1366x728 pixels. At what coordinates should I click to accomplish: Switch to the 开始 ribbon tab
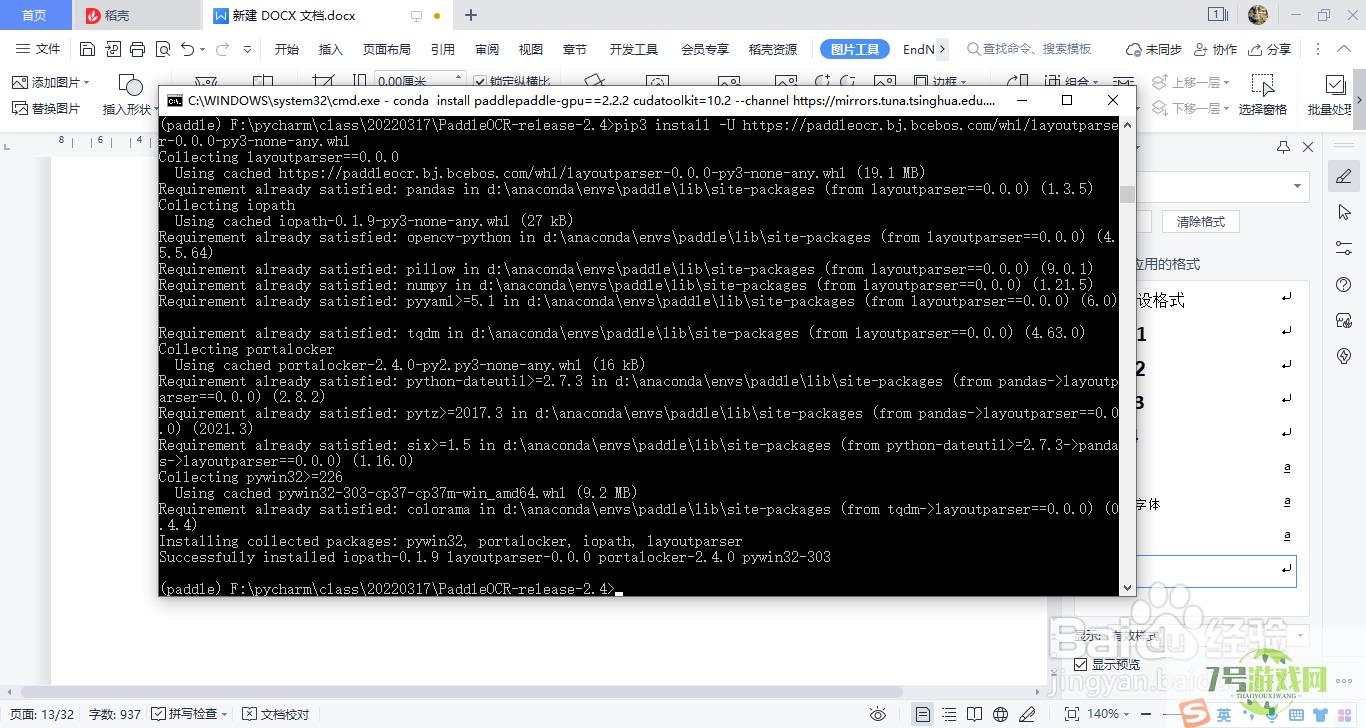pos(287,49)
